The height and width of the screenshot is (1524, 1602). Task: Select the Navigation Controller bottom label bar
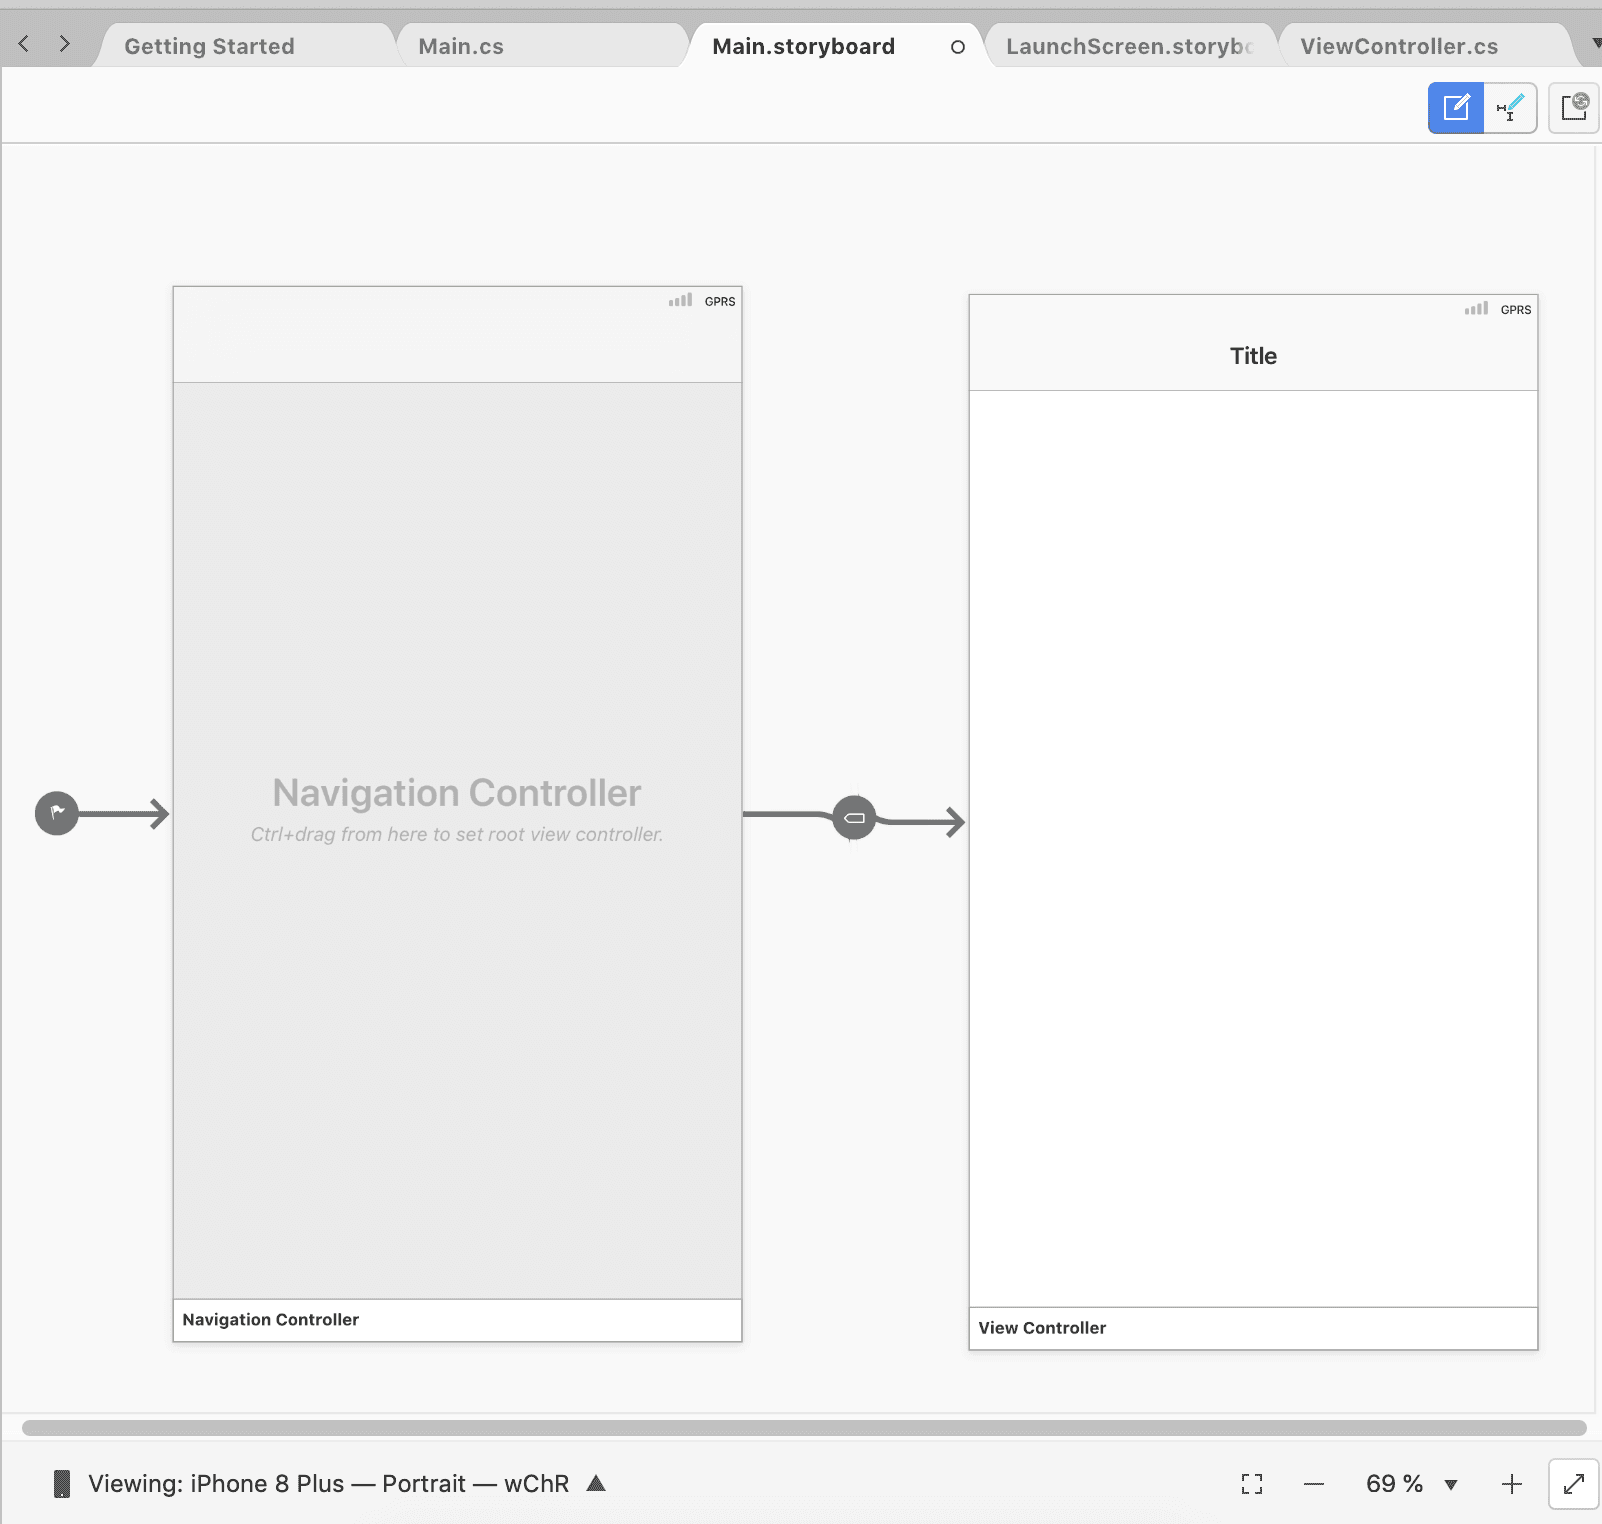457,1320
